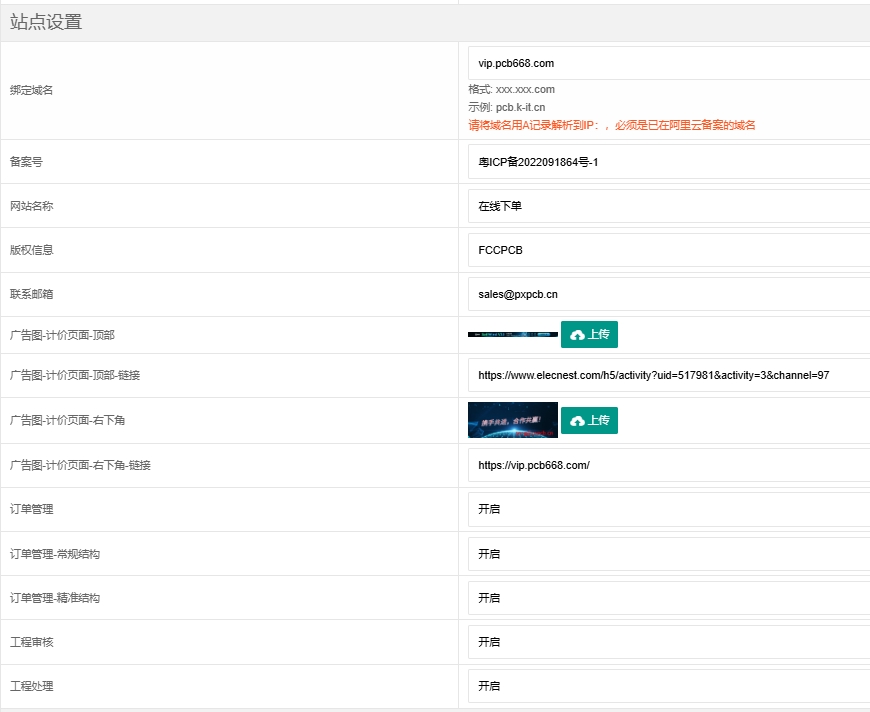Expand the 订单管理-常规结构 dropdown
Screen dimensions: 870x712
coord(668,553)
